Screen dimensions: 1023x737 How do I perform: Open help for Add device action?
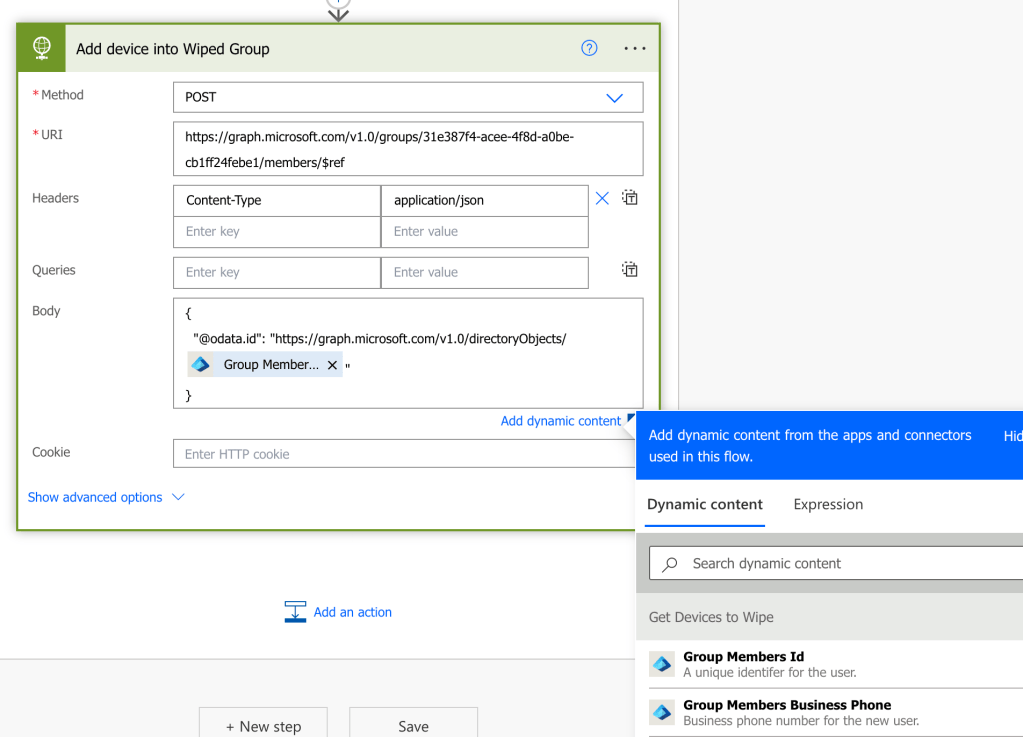coord(589,48)
